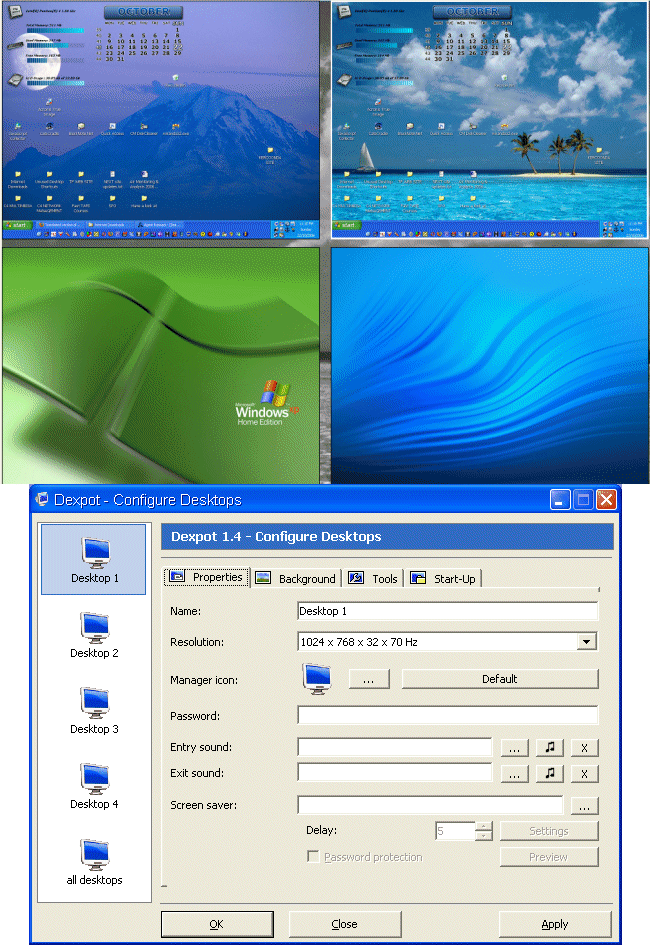650x945 pixels.
Task: Open the Resolution dropdown
Action: 586,642
